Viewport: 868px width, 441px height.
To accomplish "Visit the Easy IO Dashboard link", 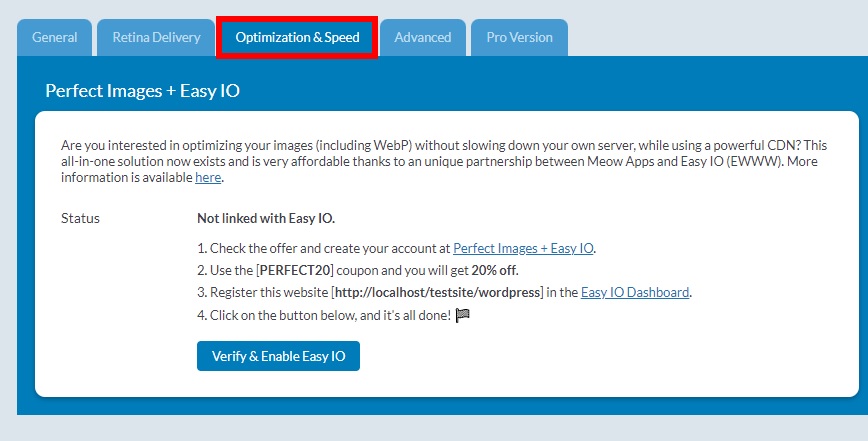I will pos(635,292).
